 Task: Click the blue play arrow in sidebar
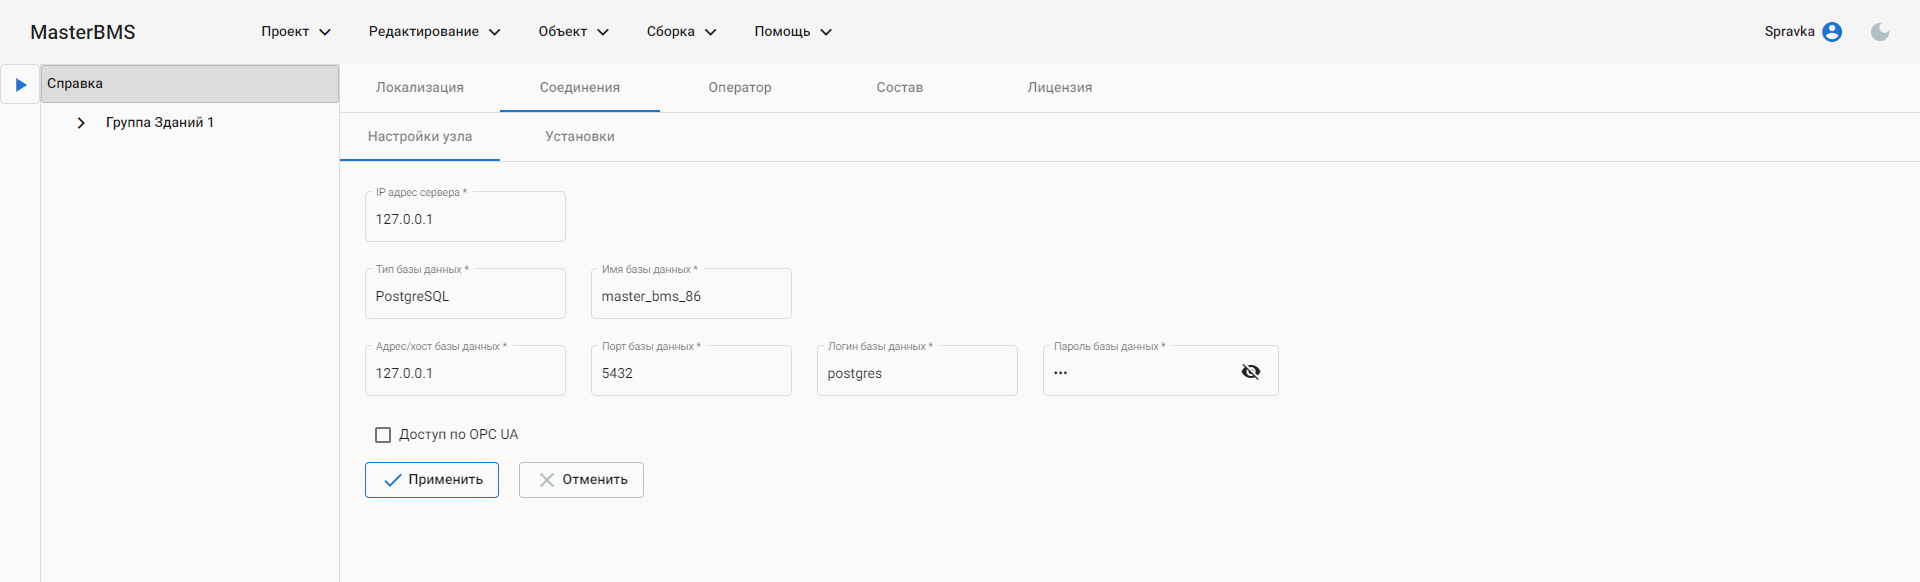pos(20,85)
